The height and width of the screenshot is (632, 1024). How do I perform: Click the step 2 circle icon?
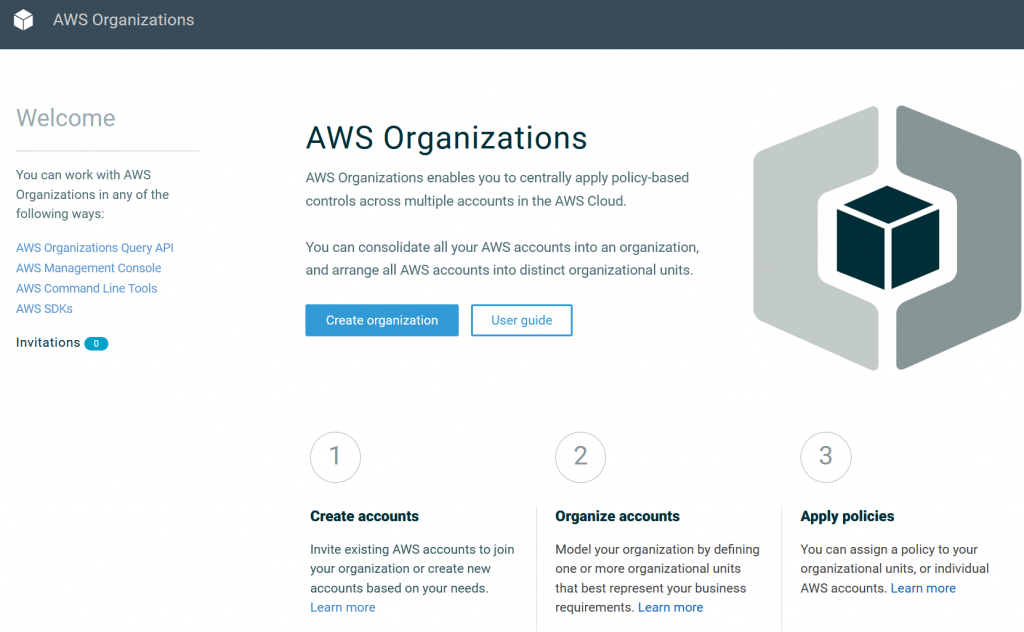tap(581, 457)
